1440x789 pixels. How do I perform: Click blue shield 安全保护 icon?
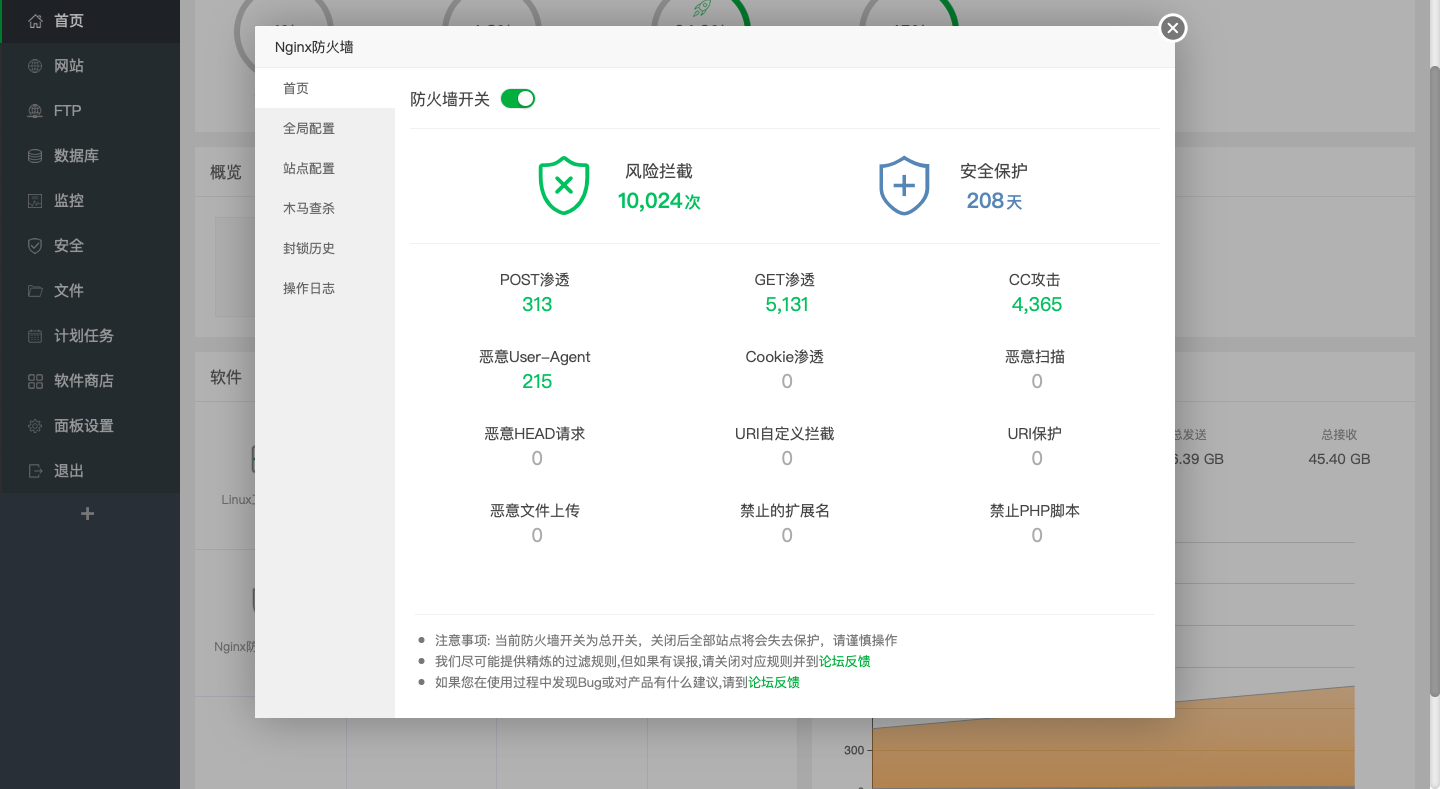tap(904, 185)
